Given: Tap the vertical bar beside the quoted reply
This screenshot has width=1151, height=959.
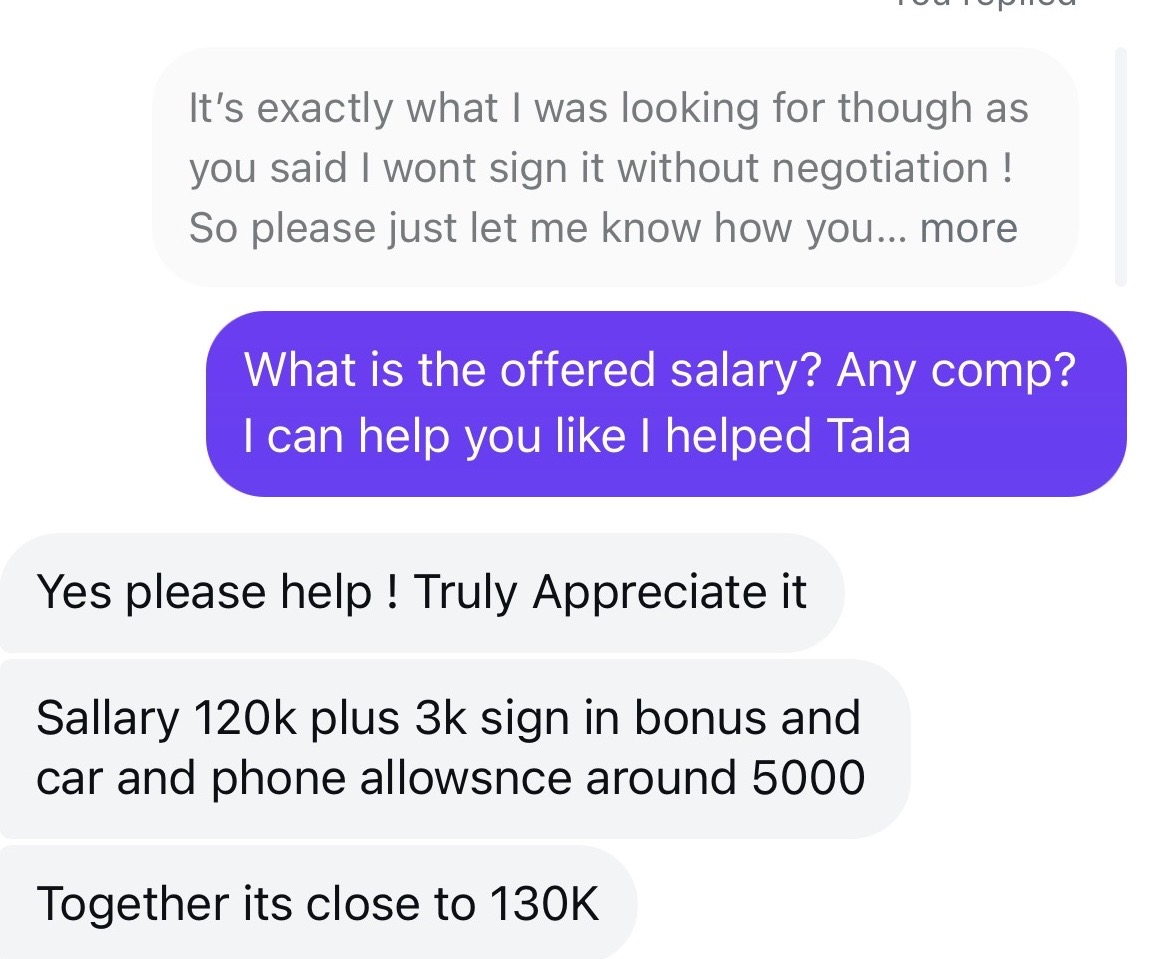Looking at the screenshot, I should point(1120,167).
